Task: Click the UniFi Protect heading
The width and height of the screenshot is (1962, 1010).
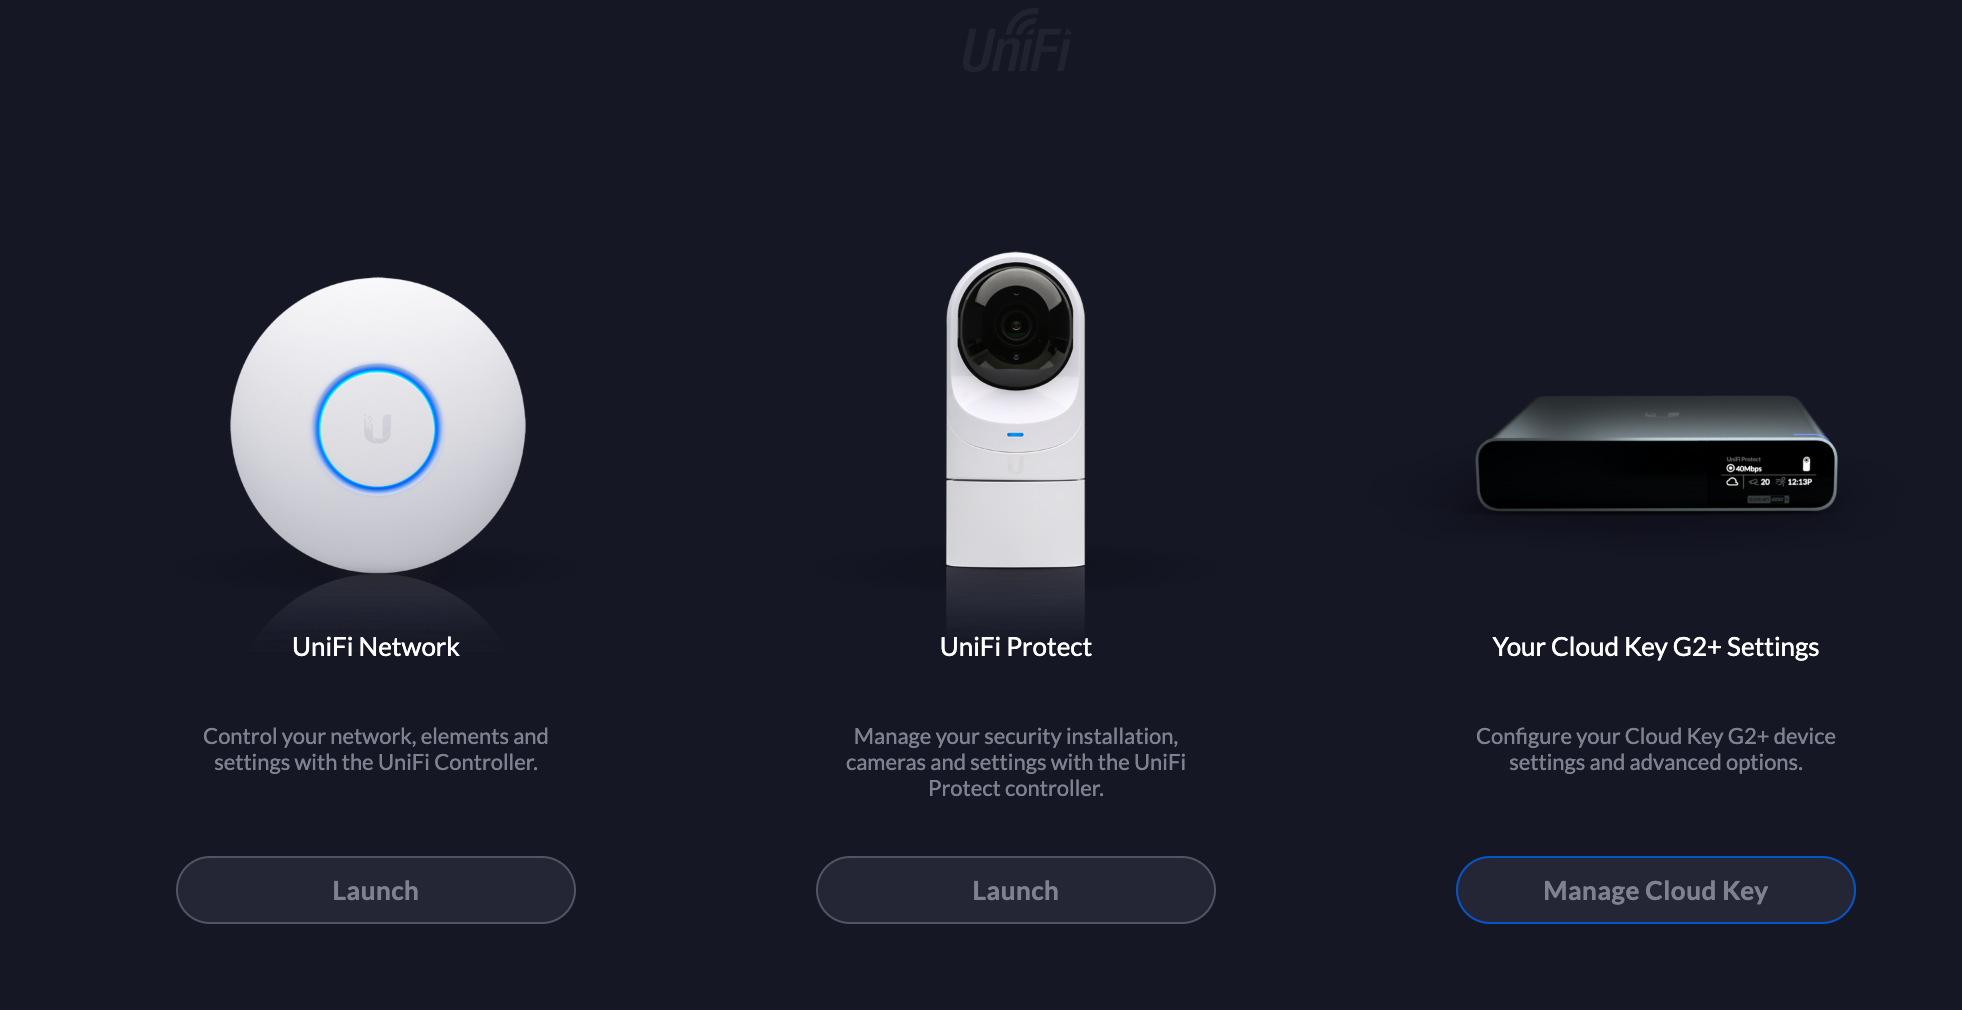Action: [1016, 647]
